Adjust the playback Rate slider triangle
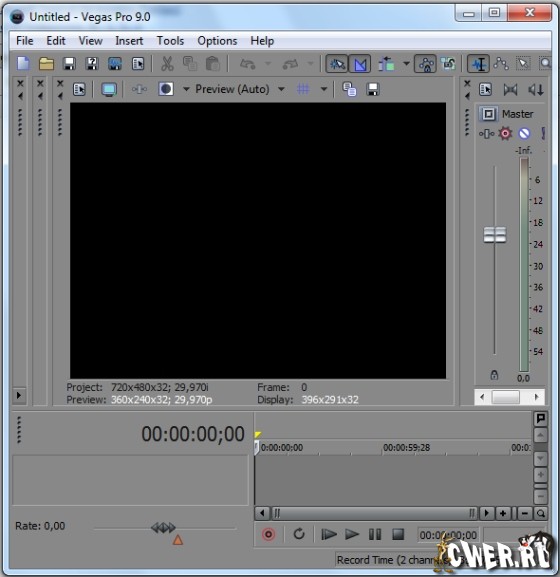Image resolution: width=560 pixels, height=577 pixels. click(178, 540)
